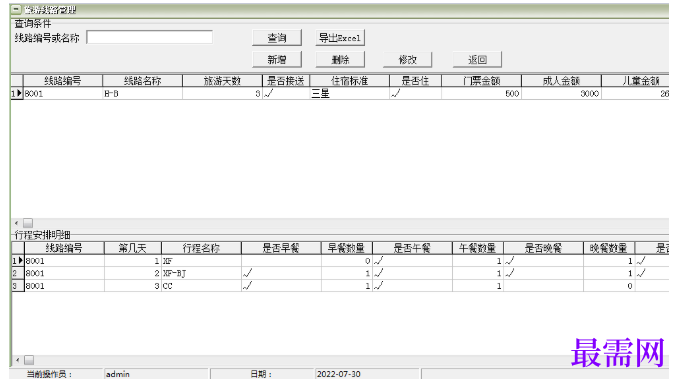683x384 pixels.
Task: Click the 线路编号或名称 search field
Action: click(x=149, y=37)
